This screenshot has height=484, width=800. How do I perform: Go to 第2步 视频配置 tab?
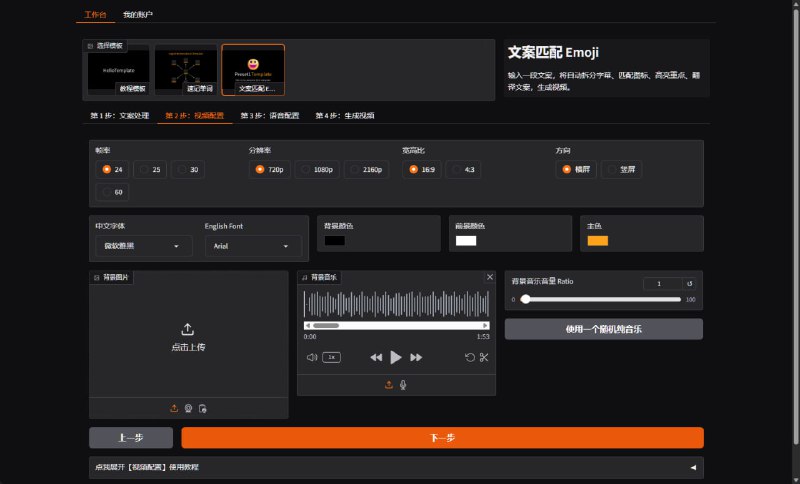[194, 116]
